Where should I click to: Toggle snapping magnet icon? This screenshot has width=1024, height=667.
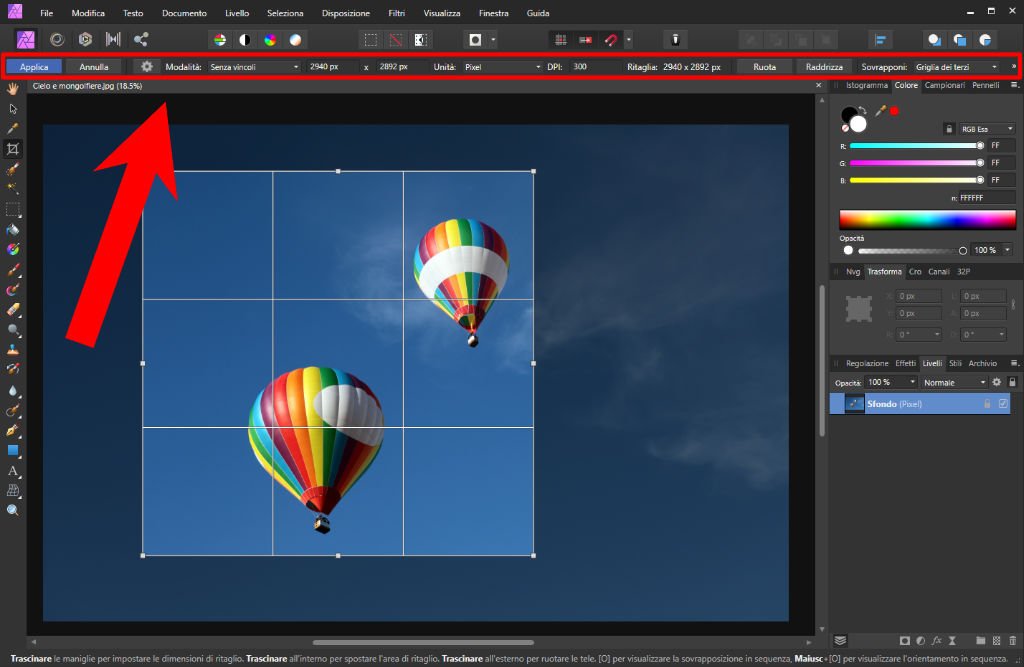coord(611,40)
